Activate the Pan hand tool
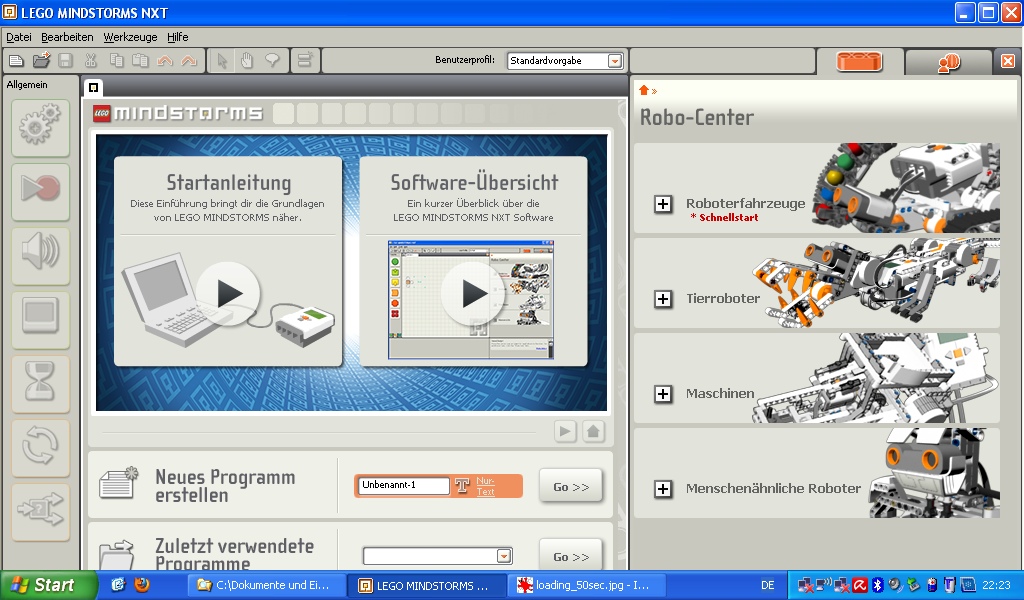1024x600 pixels. tap(246, 60)
